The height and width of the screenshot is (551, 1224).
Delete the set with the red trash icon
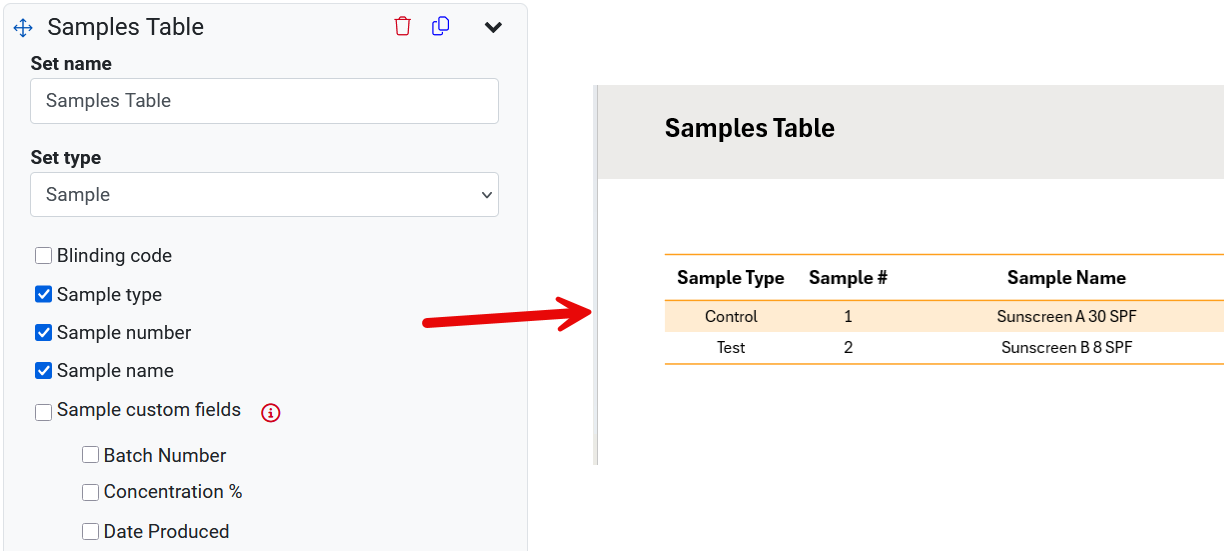[403, 27]
